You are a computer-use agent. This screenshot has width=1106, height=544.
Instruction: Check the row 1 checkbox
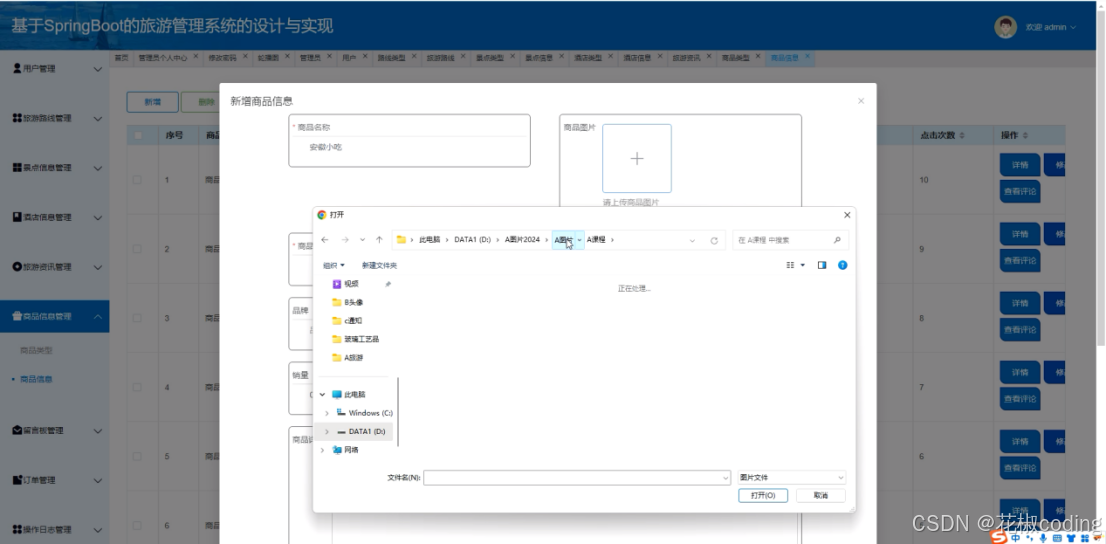pyautogui.click(x=138, y=180)
